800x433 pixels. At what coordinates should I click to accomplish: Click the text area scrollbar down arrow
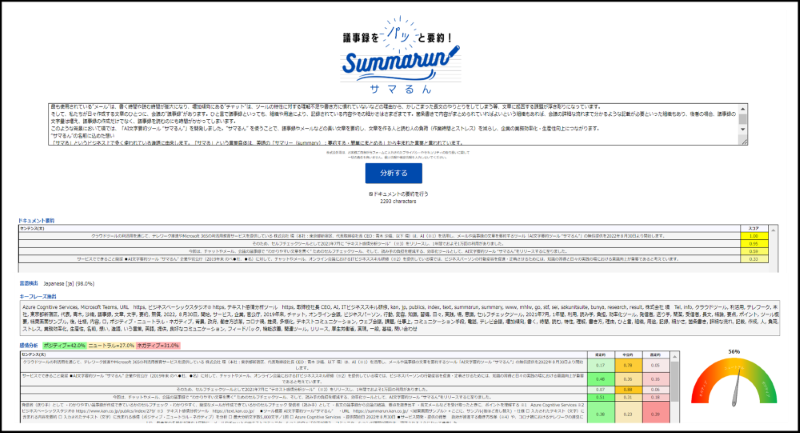(742, 130)
